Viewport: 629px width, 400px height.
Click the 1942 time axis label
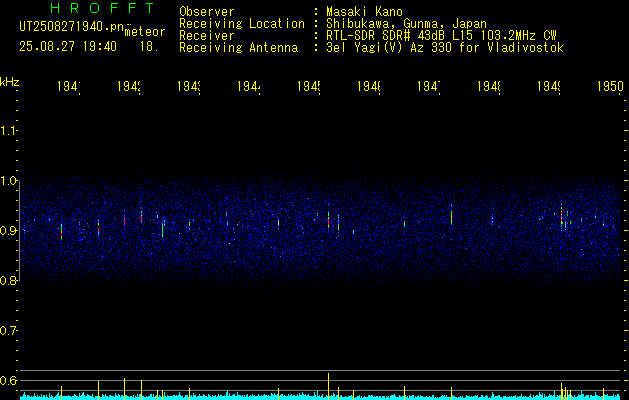[x=129, y=87]
